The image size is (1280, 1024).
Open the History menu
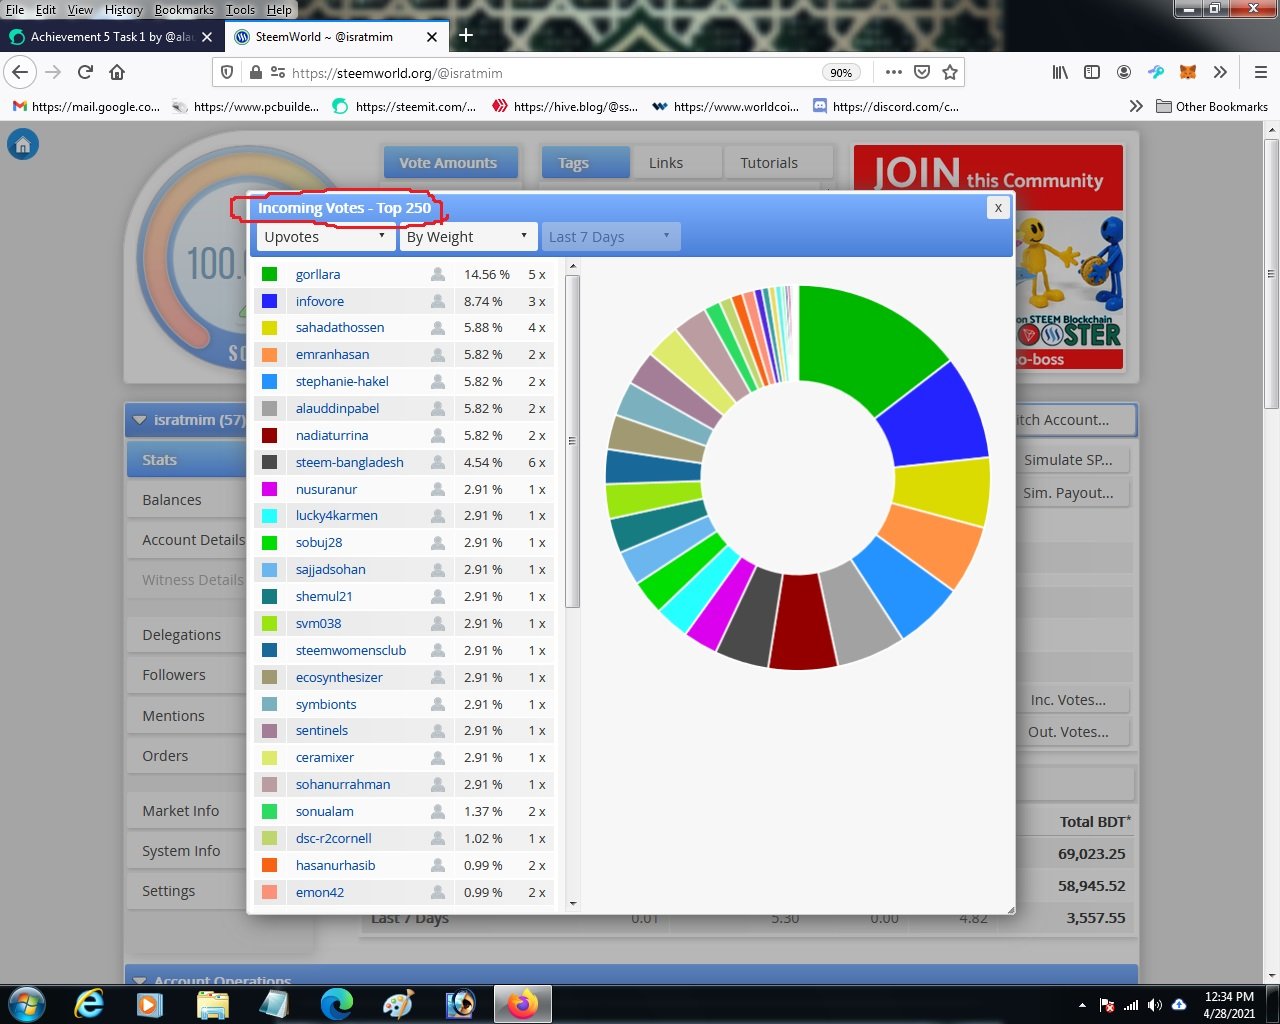tap(123, 9)
